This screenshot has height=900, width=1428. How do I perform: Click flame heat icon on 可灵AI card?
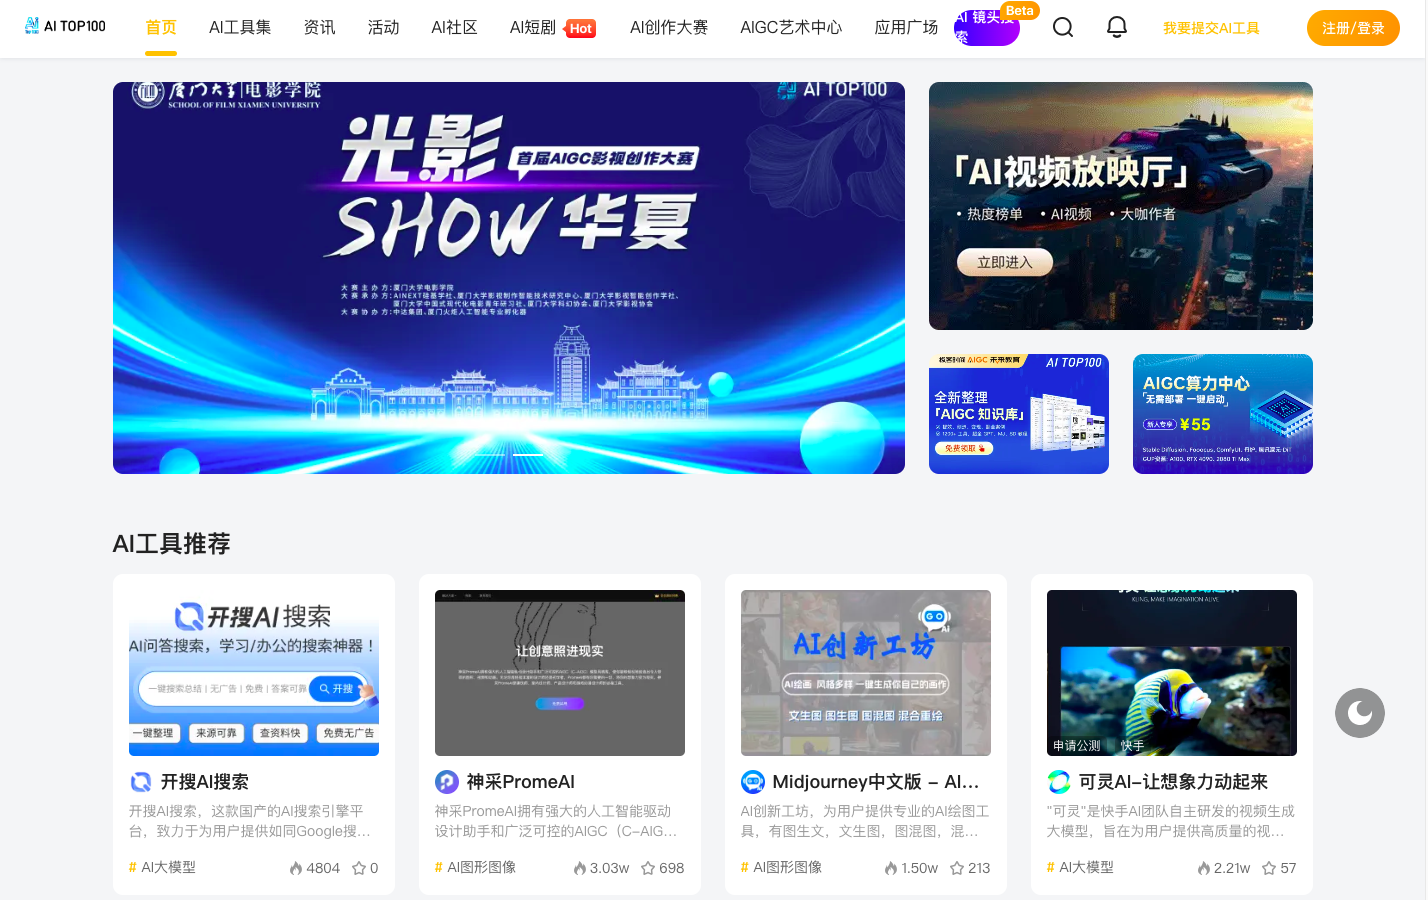1204,868
